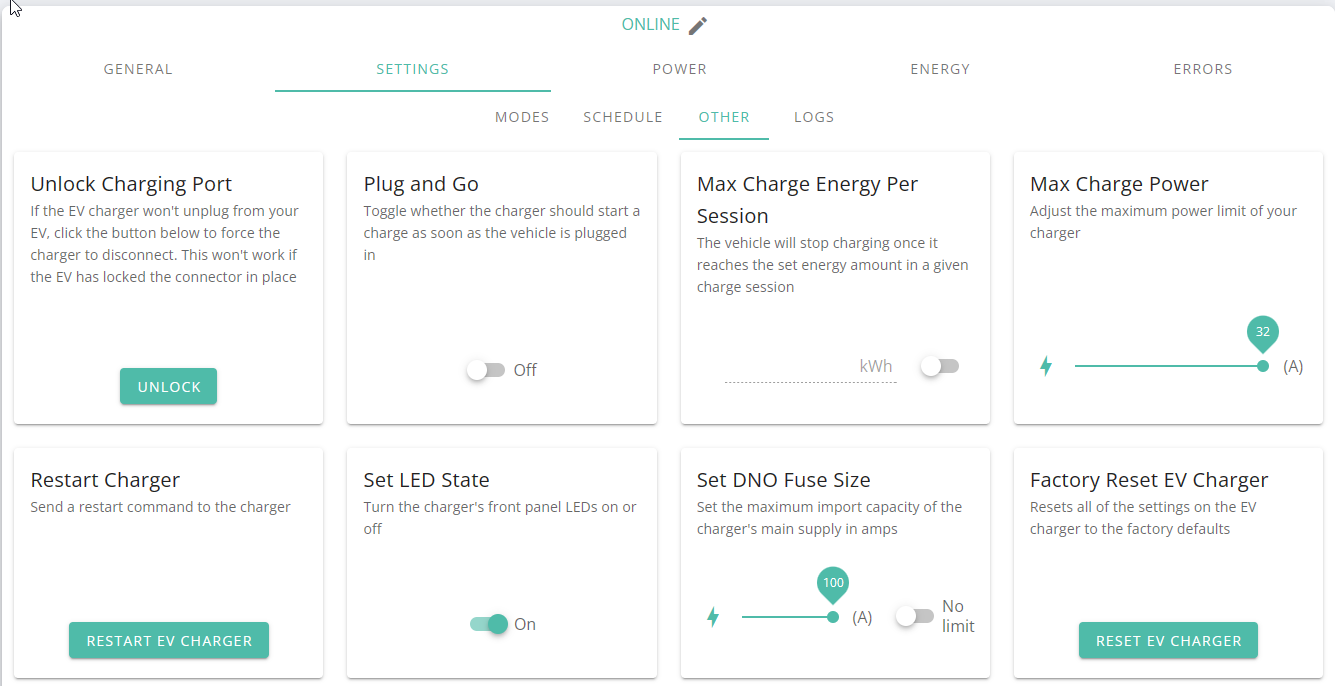The width and height of the screenshot is (1335, 686).
Task: Enable the No limit fuse size switch
Action: [x=915, y=616]
